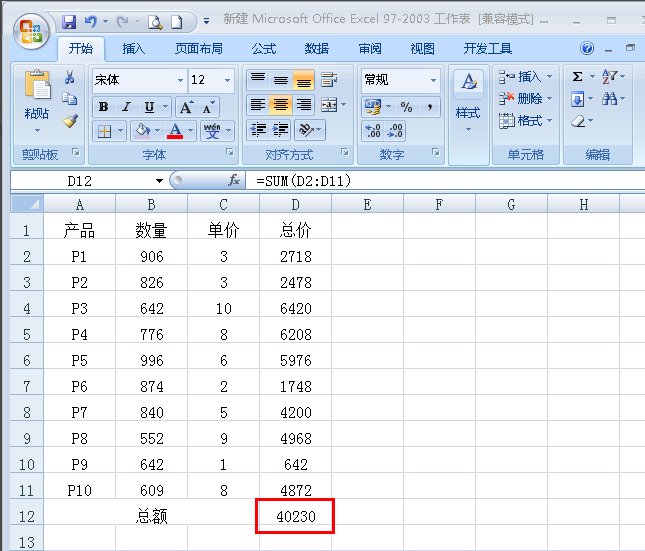Image resolution: width=645 pixels, height=551 pixels.
Task: Apply percent style
Action: (406, 107)
